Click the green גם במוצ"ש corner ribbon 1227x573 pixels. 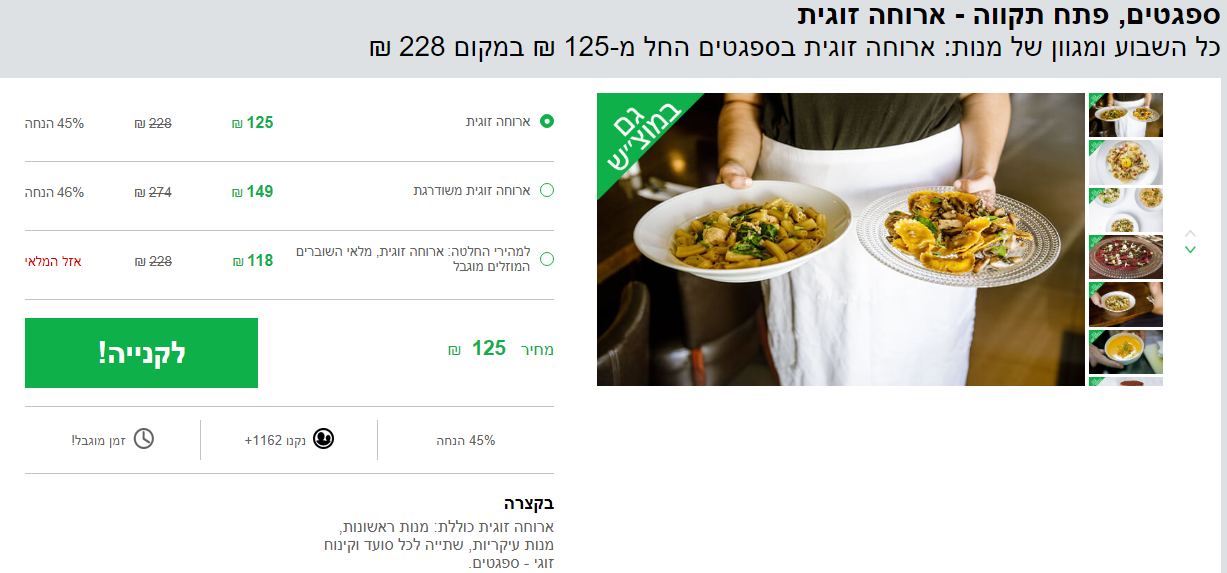click(x=641, y=136)
